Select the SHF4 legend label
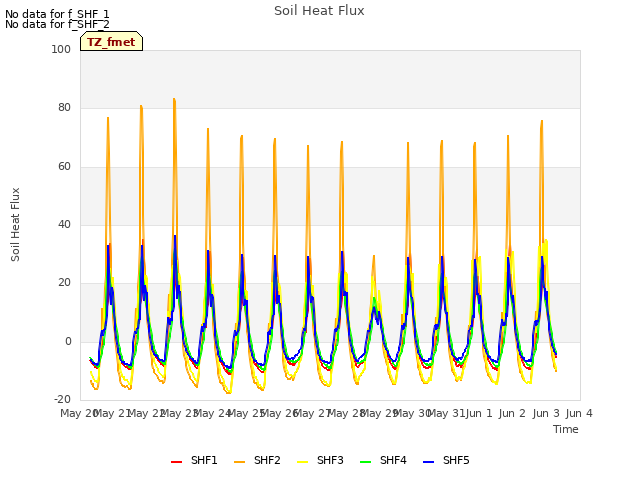The height and width of the screenshot is (480, 640). pos(393,460)
